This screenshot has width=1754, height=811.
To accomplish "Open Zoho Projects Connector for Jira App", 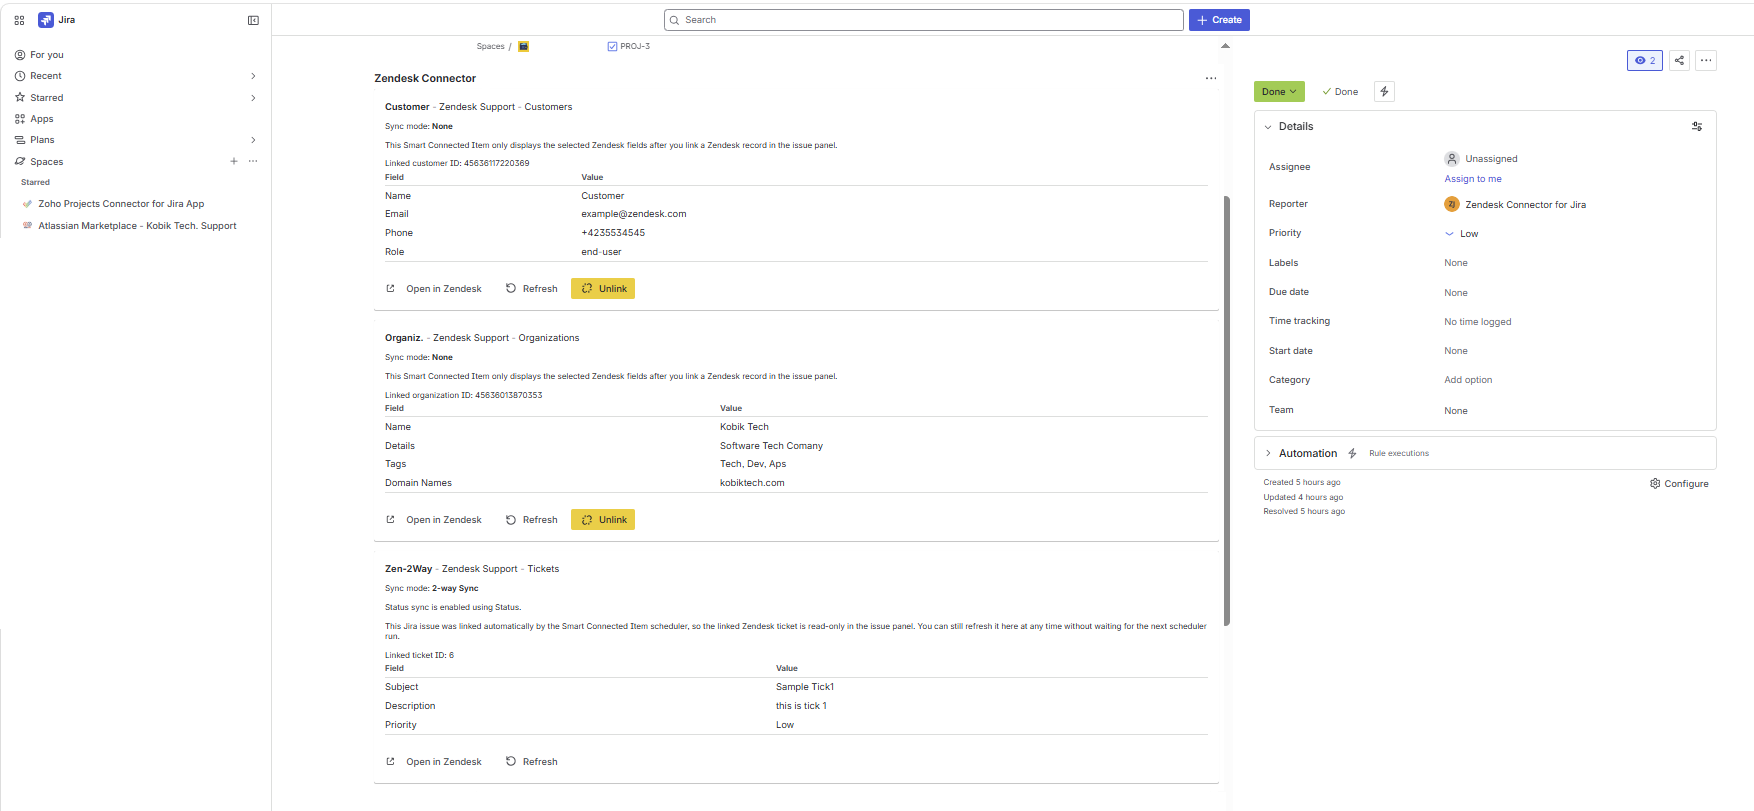I will click(121, 204).
